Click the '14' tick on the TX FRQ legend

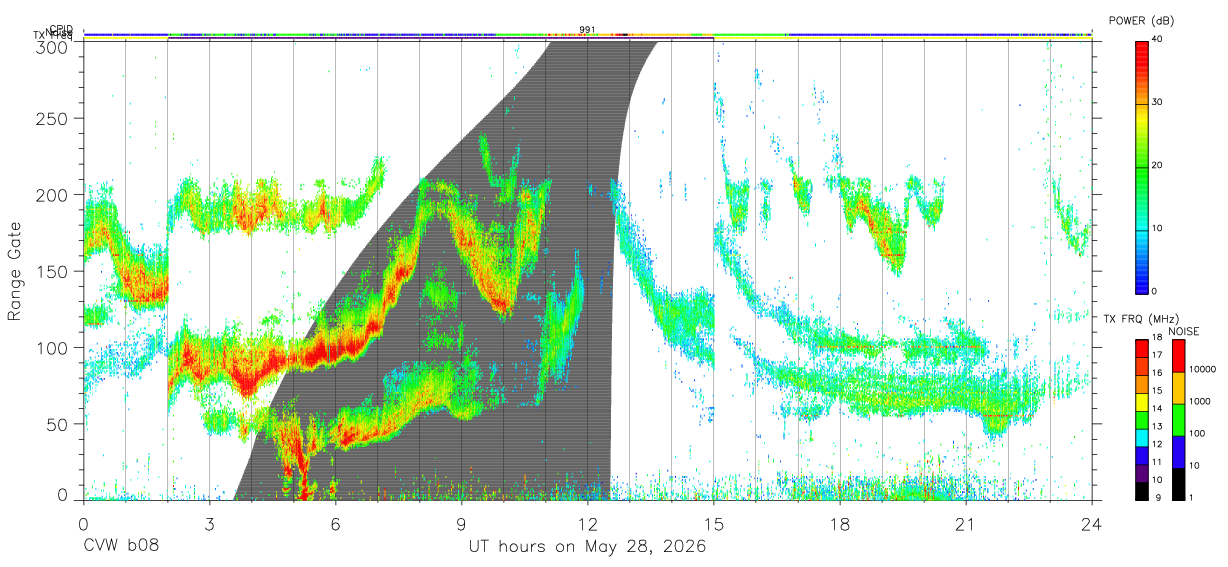point(1158,410)
